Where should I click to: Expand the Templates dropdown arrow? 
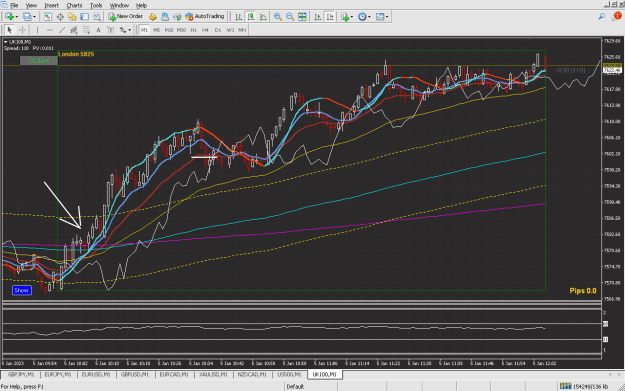pyautogui.click(x=387, y=17)
